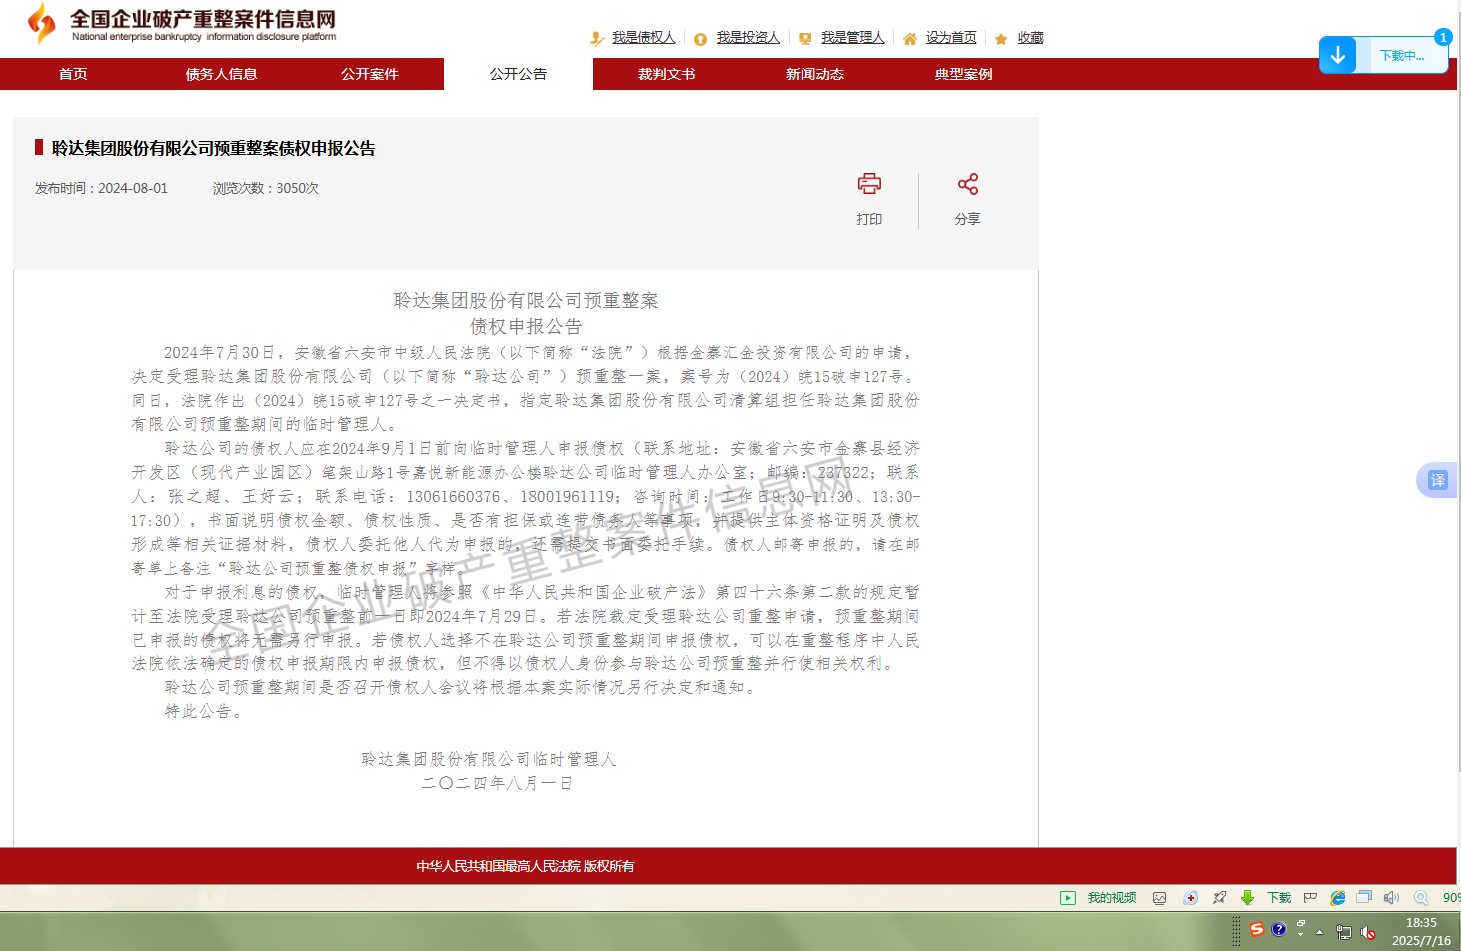
Task: Click the 分享 share label
Action: point(967,219)
